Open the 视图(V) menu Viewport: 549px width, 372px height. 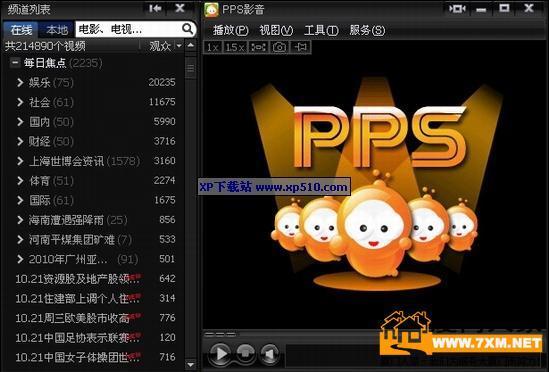point(276,30)
